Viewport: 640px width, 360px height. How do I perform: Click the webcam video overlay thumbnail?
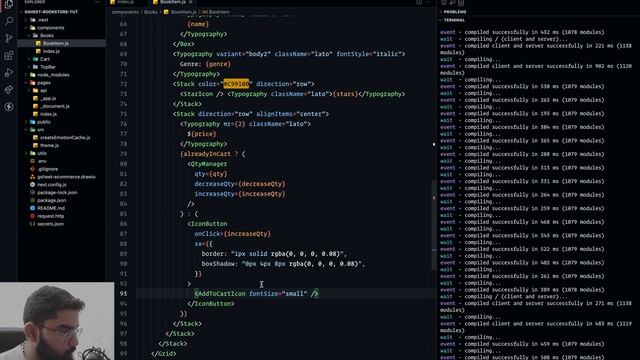tap(57, 321)
